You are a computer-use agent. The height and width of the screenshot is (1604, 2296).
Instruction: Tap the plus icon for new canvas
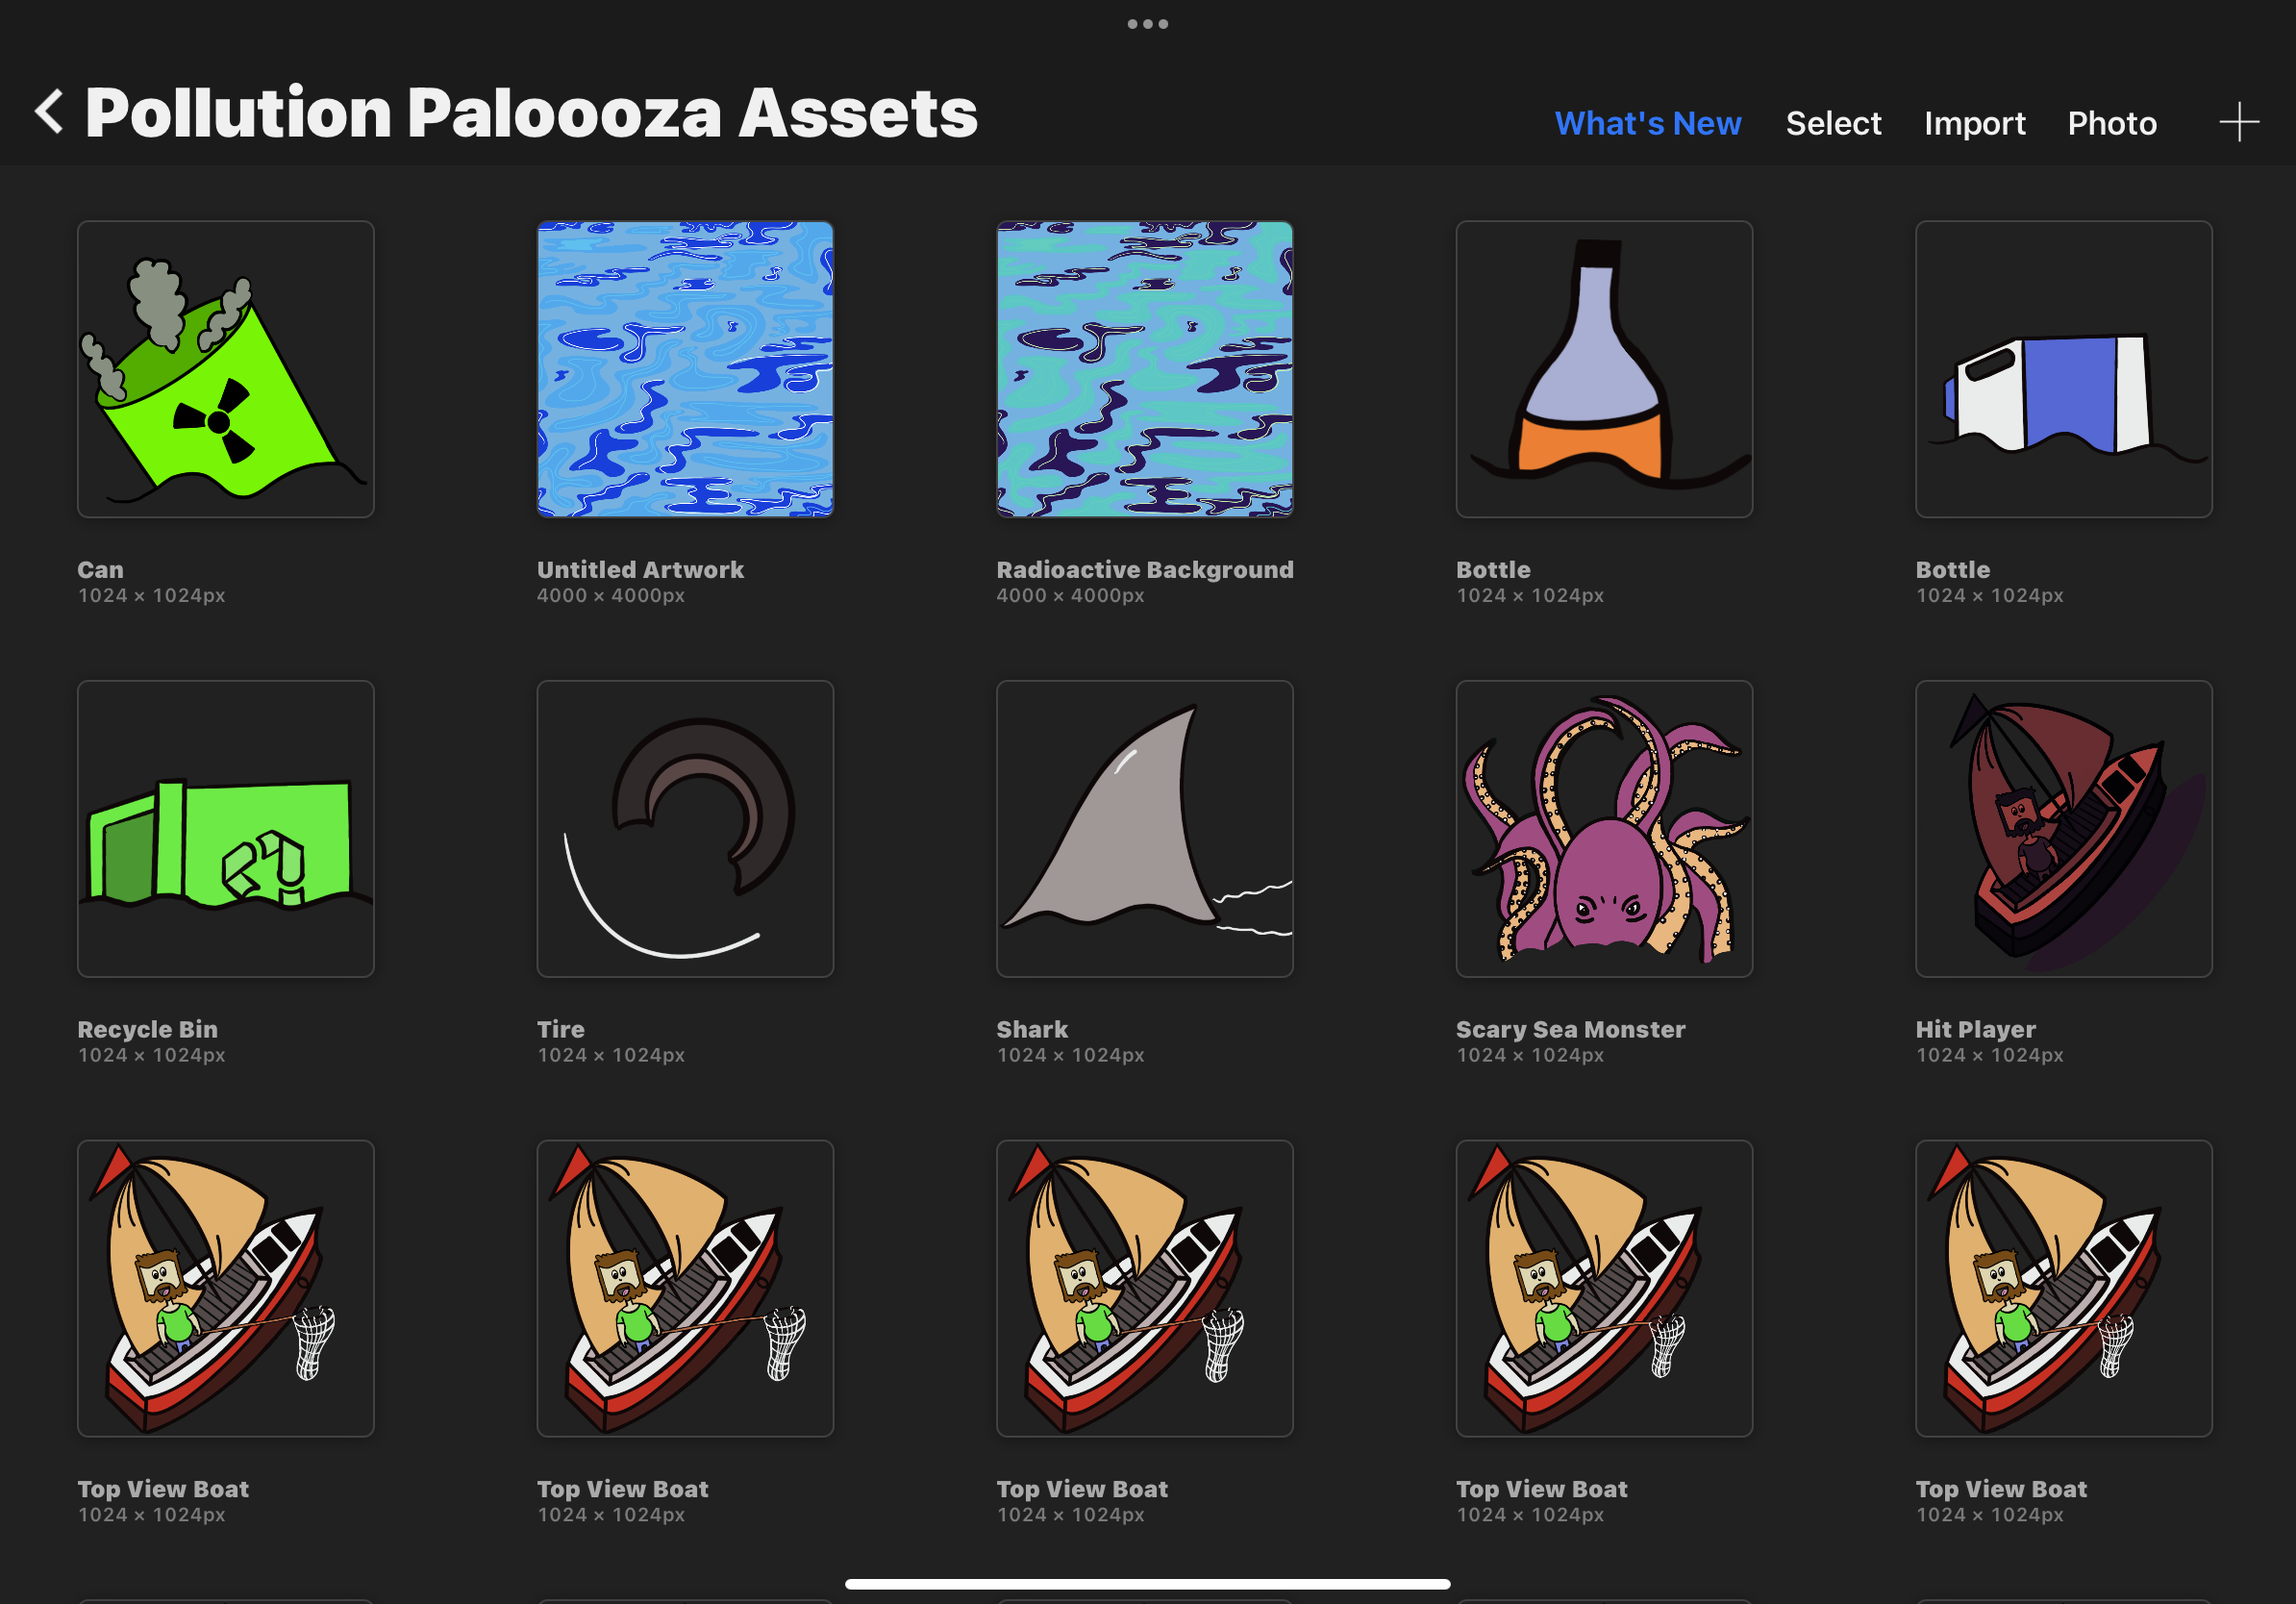click(2238, 123)
